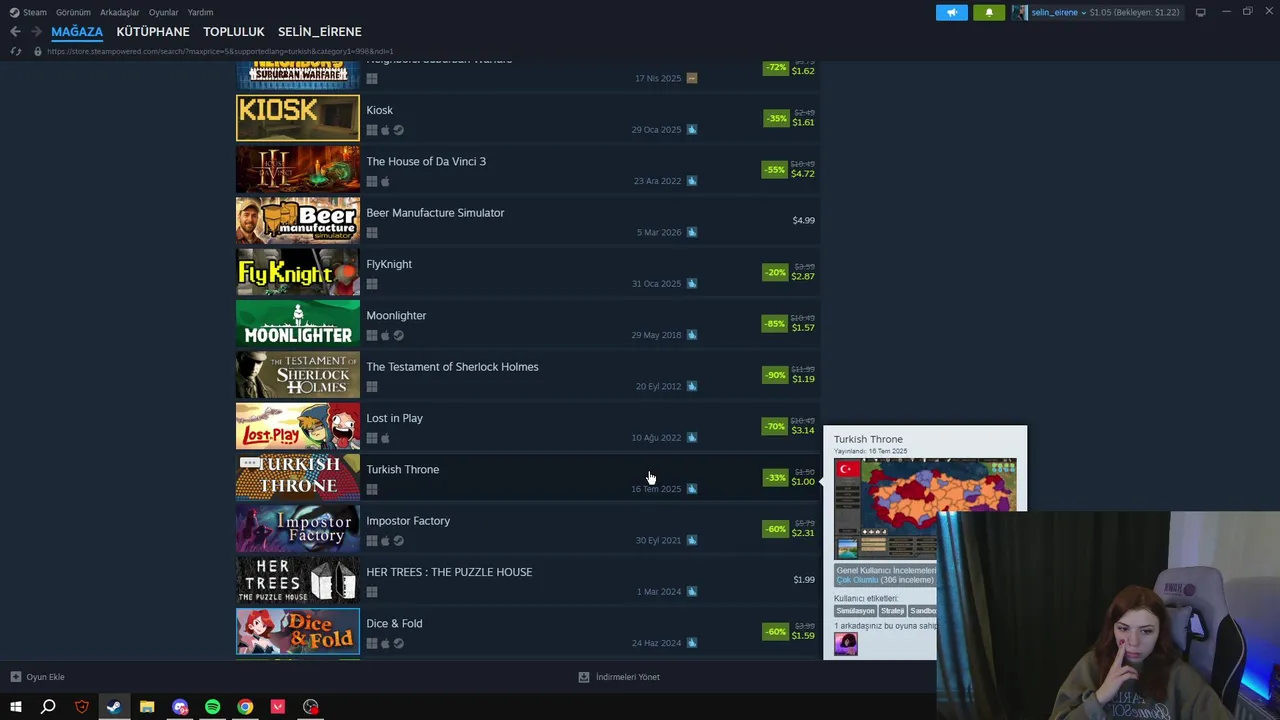The image size is (1280, 720).
Task: Click the Moonlighter SteamOS platform icon
Action: point(398,335)
